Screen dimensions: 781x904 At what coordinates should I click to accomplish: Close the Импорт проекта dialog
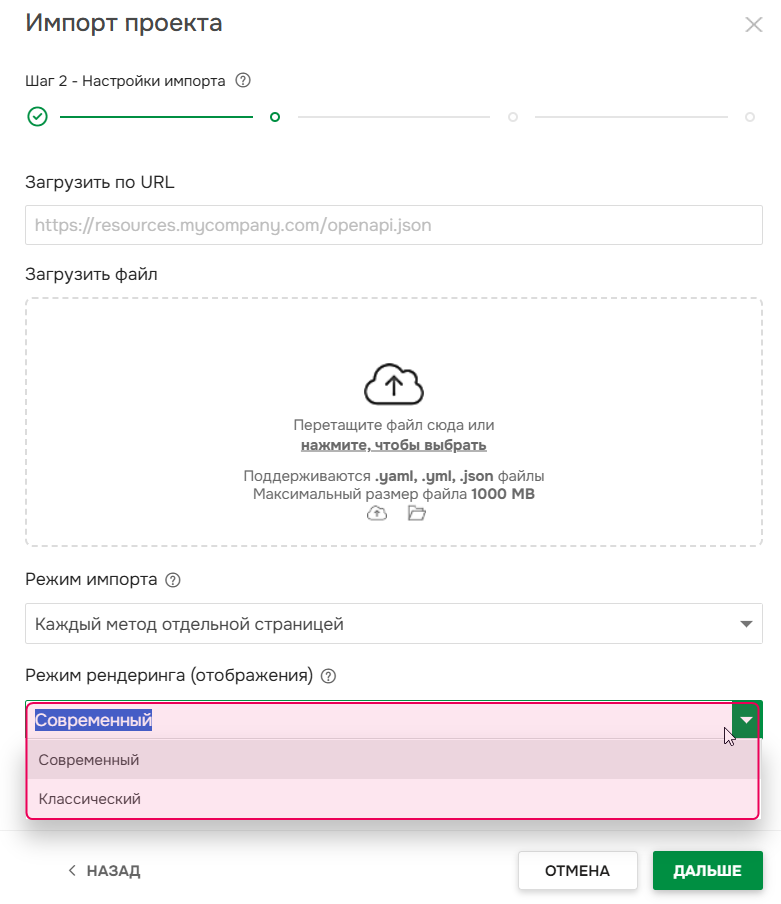[754, 24]
